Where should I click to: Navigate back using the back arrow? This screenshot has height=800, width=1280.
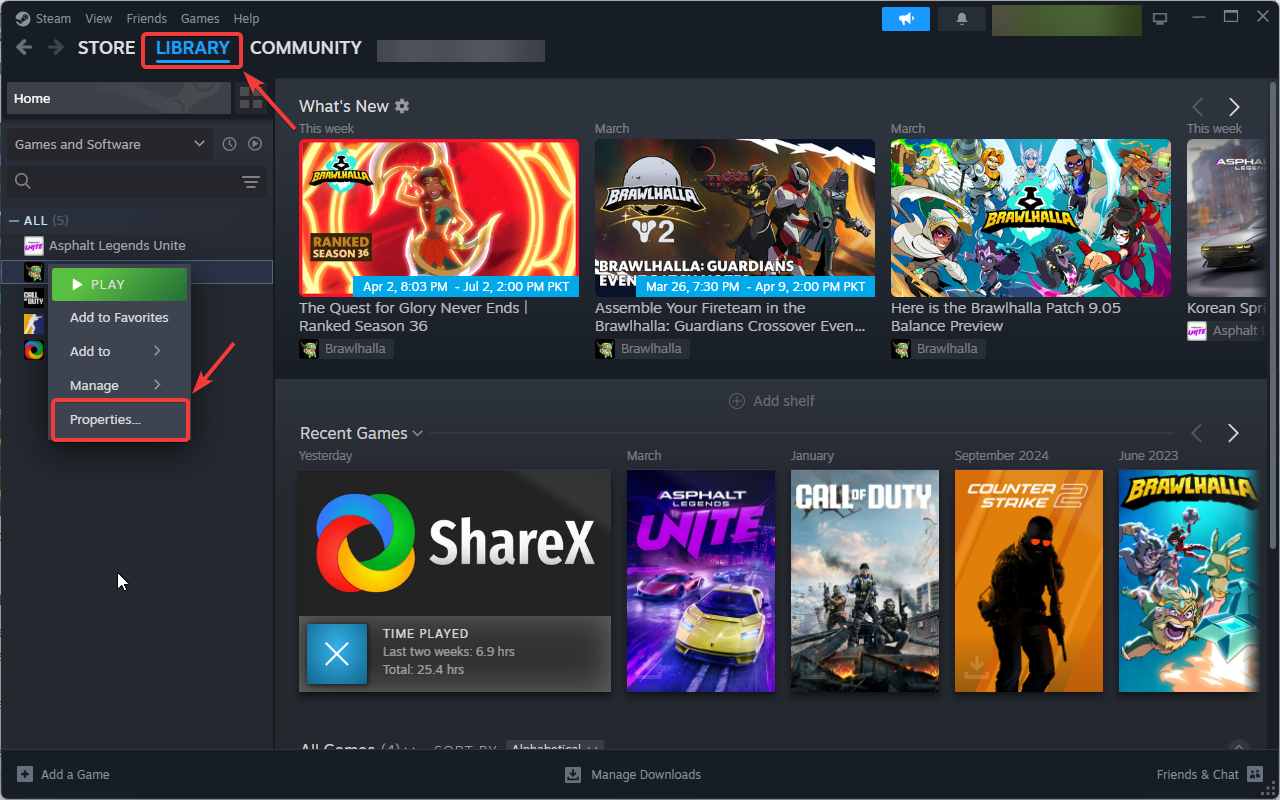pyautogui.click(x=23, y=47)
